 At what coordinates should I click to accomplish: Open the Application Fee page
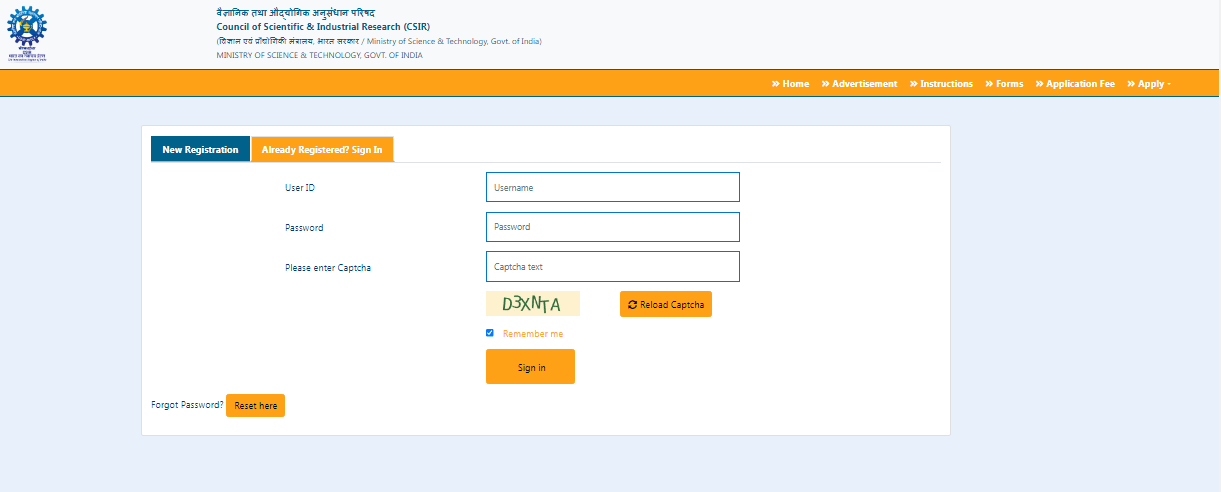click(x=1075, y=84)
